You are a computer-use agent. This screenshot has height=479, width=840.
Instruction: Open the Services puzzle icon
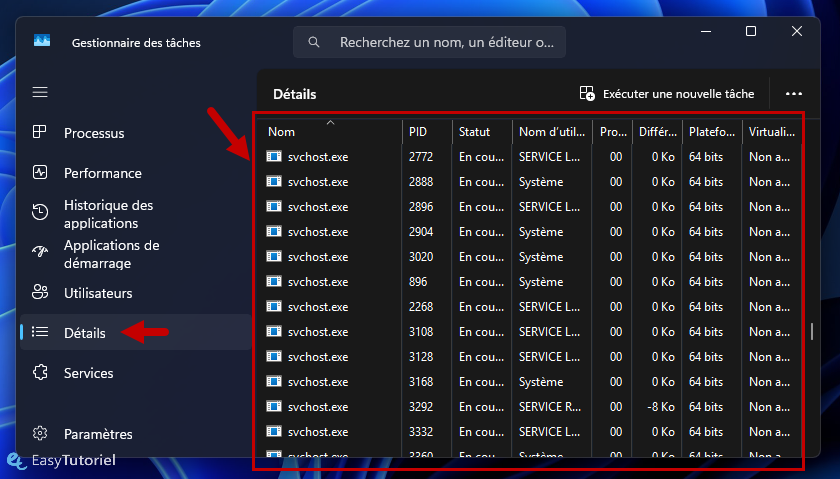coord(40,372)
